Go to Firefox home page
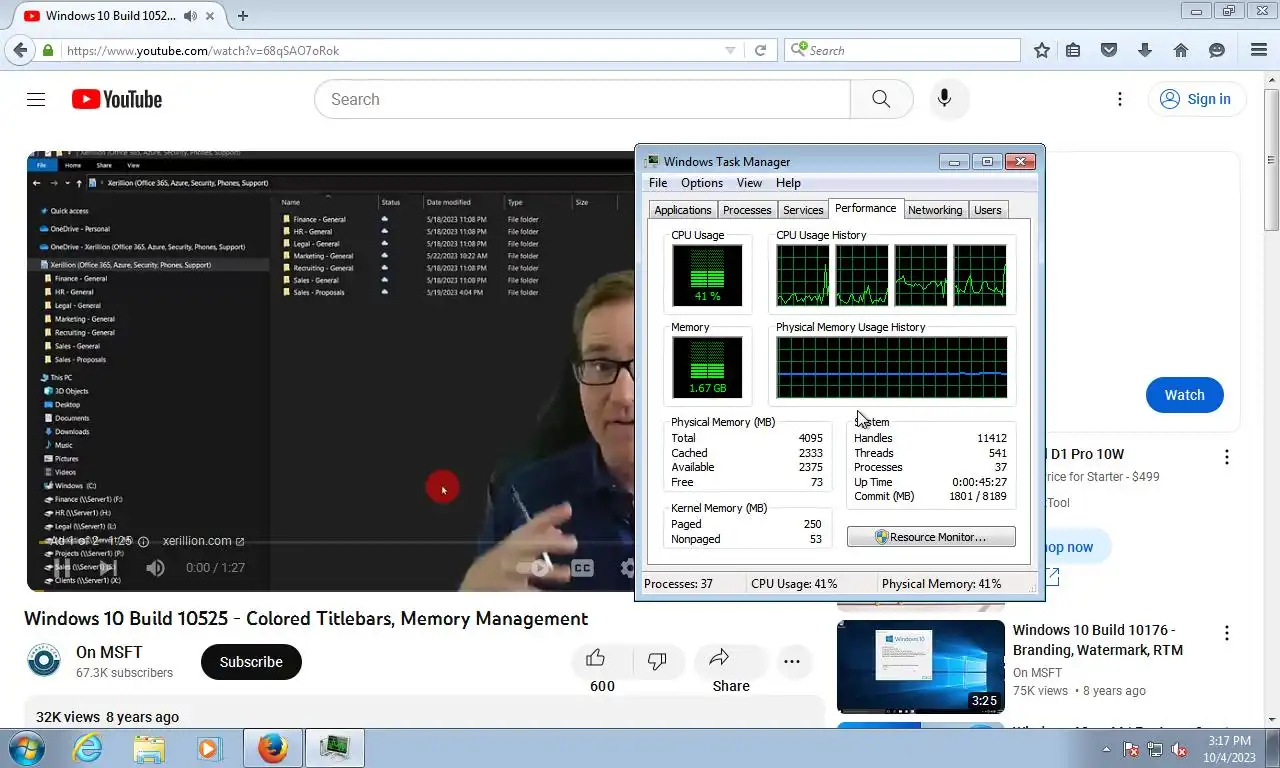 (1181, 50)
